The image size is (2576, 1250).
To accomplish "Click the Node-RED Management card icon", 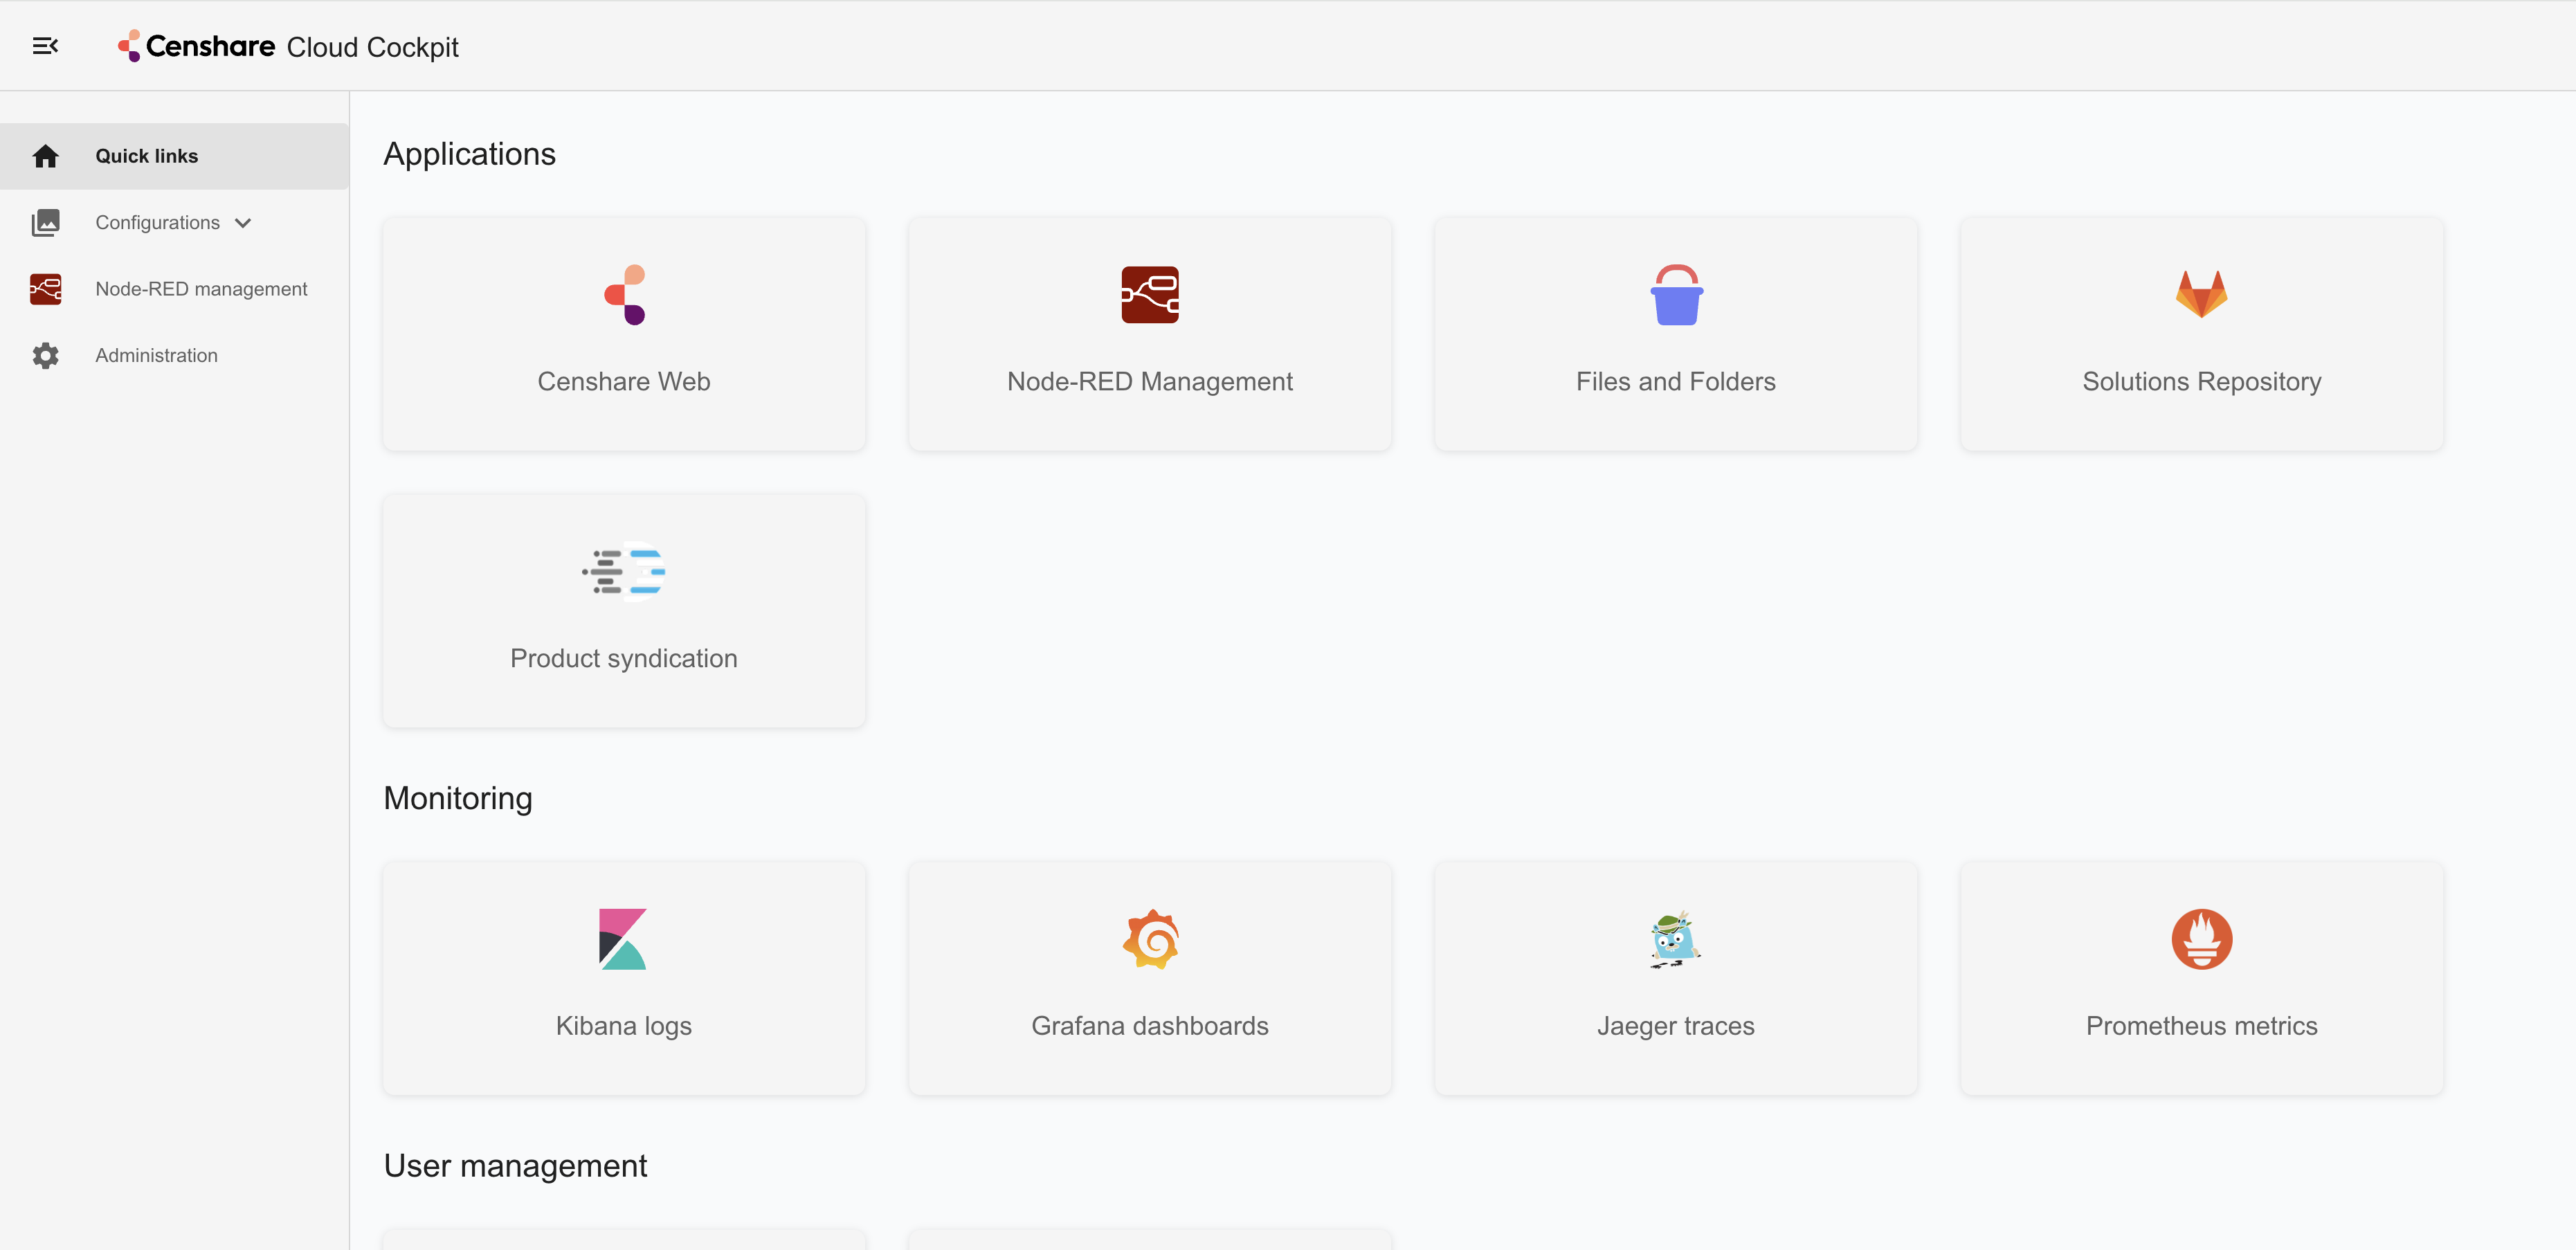I will (x=1149, y=295).
